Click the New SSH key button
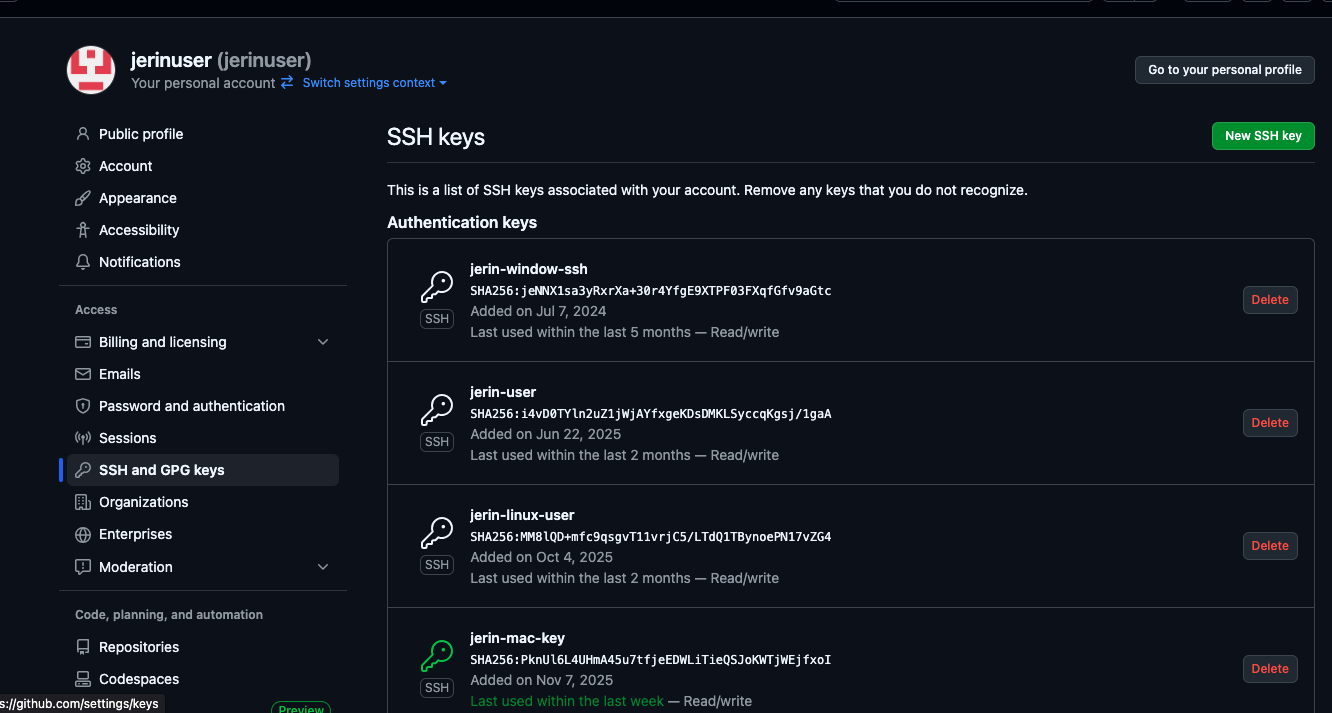 point(1262,136)
